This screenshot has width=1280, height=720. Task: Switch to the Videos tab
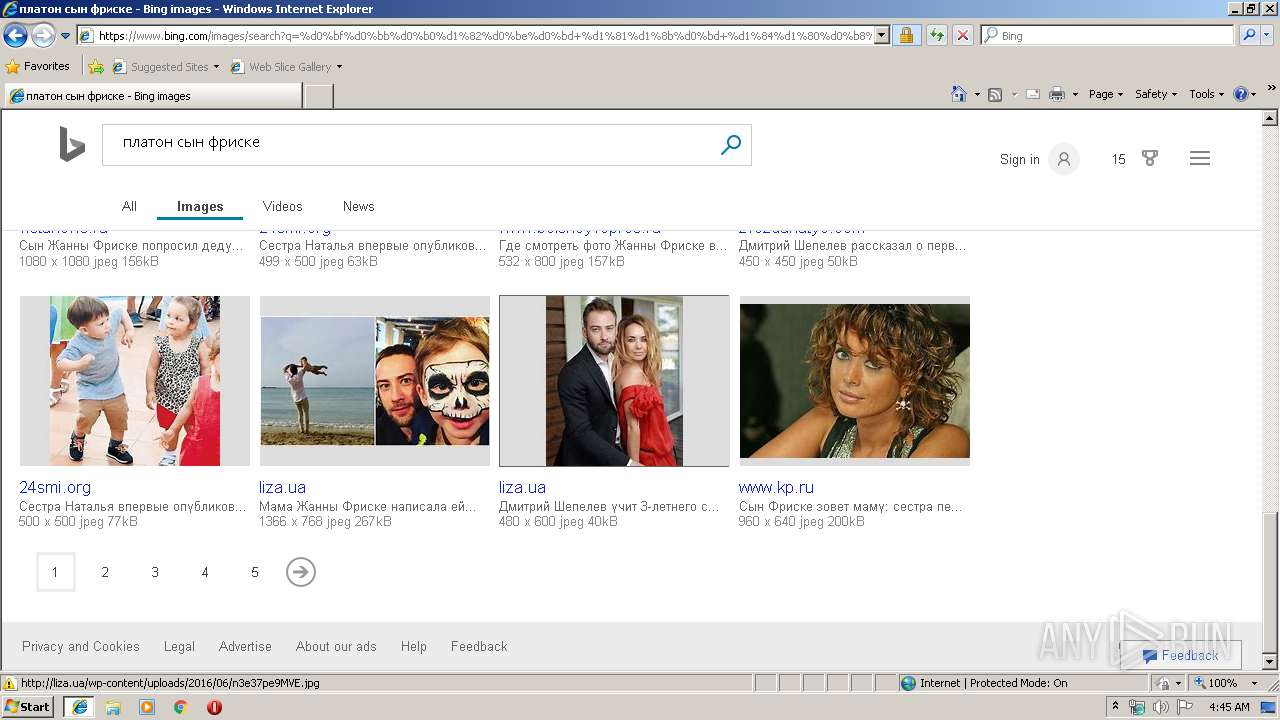point(282,207)
